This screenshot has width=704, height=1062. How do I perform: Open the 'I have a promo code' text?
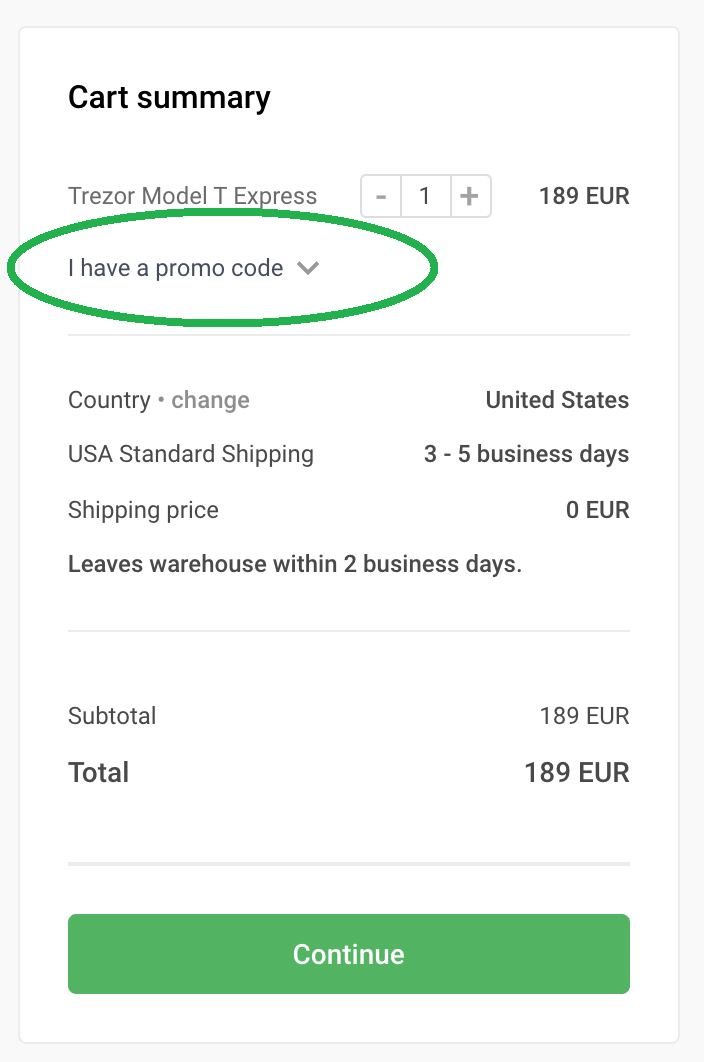click(175, 268)
